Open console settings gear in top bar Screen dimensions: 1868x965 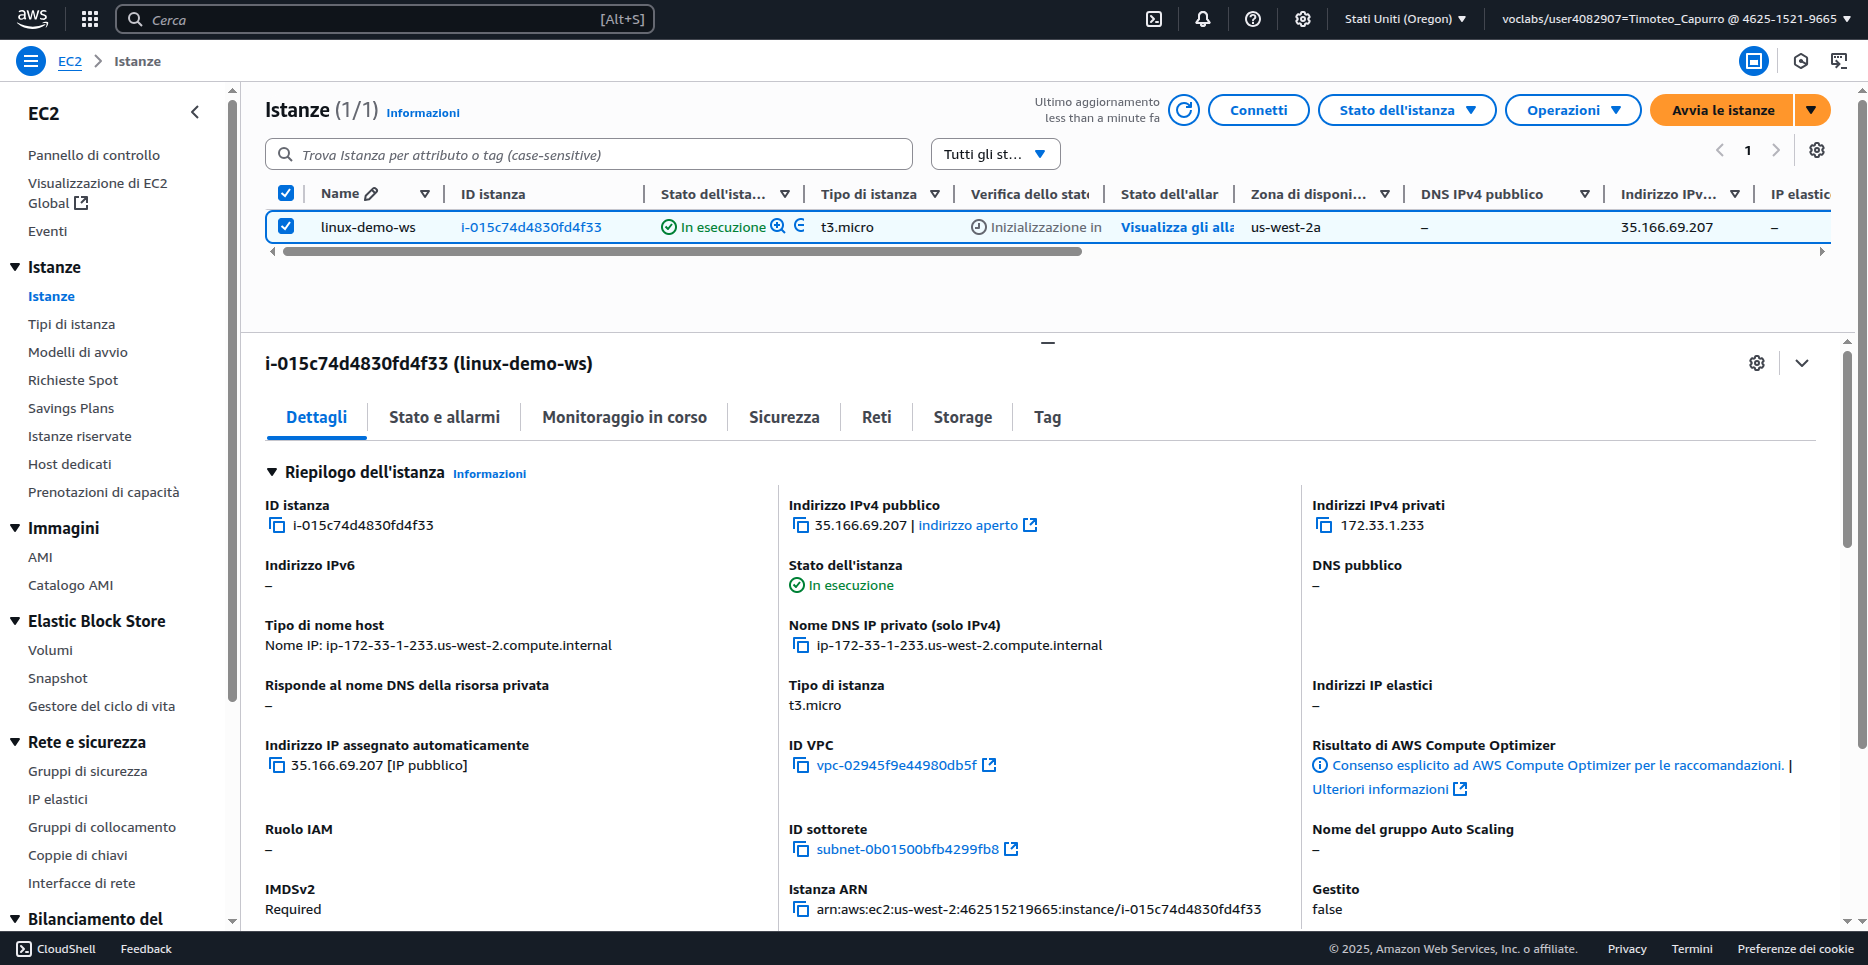pyautogui.click(x=1303, y=19)
